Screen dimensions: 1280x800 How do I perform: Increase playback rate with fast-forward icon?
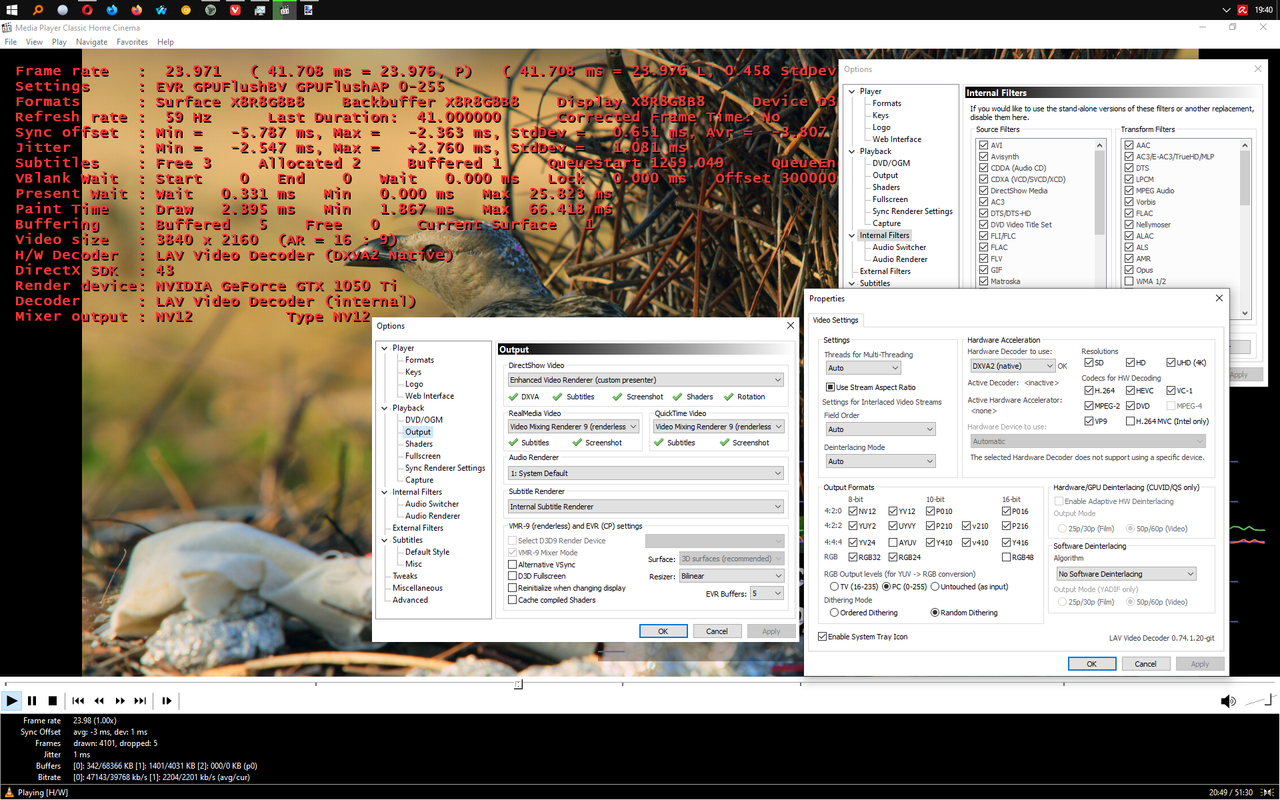[x=120, y=701]
